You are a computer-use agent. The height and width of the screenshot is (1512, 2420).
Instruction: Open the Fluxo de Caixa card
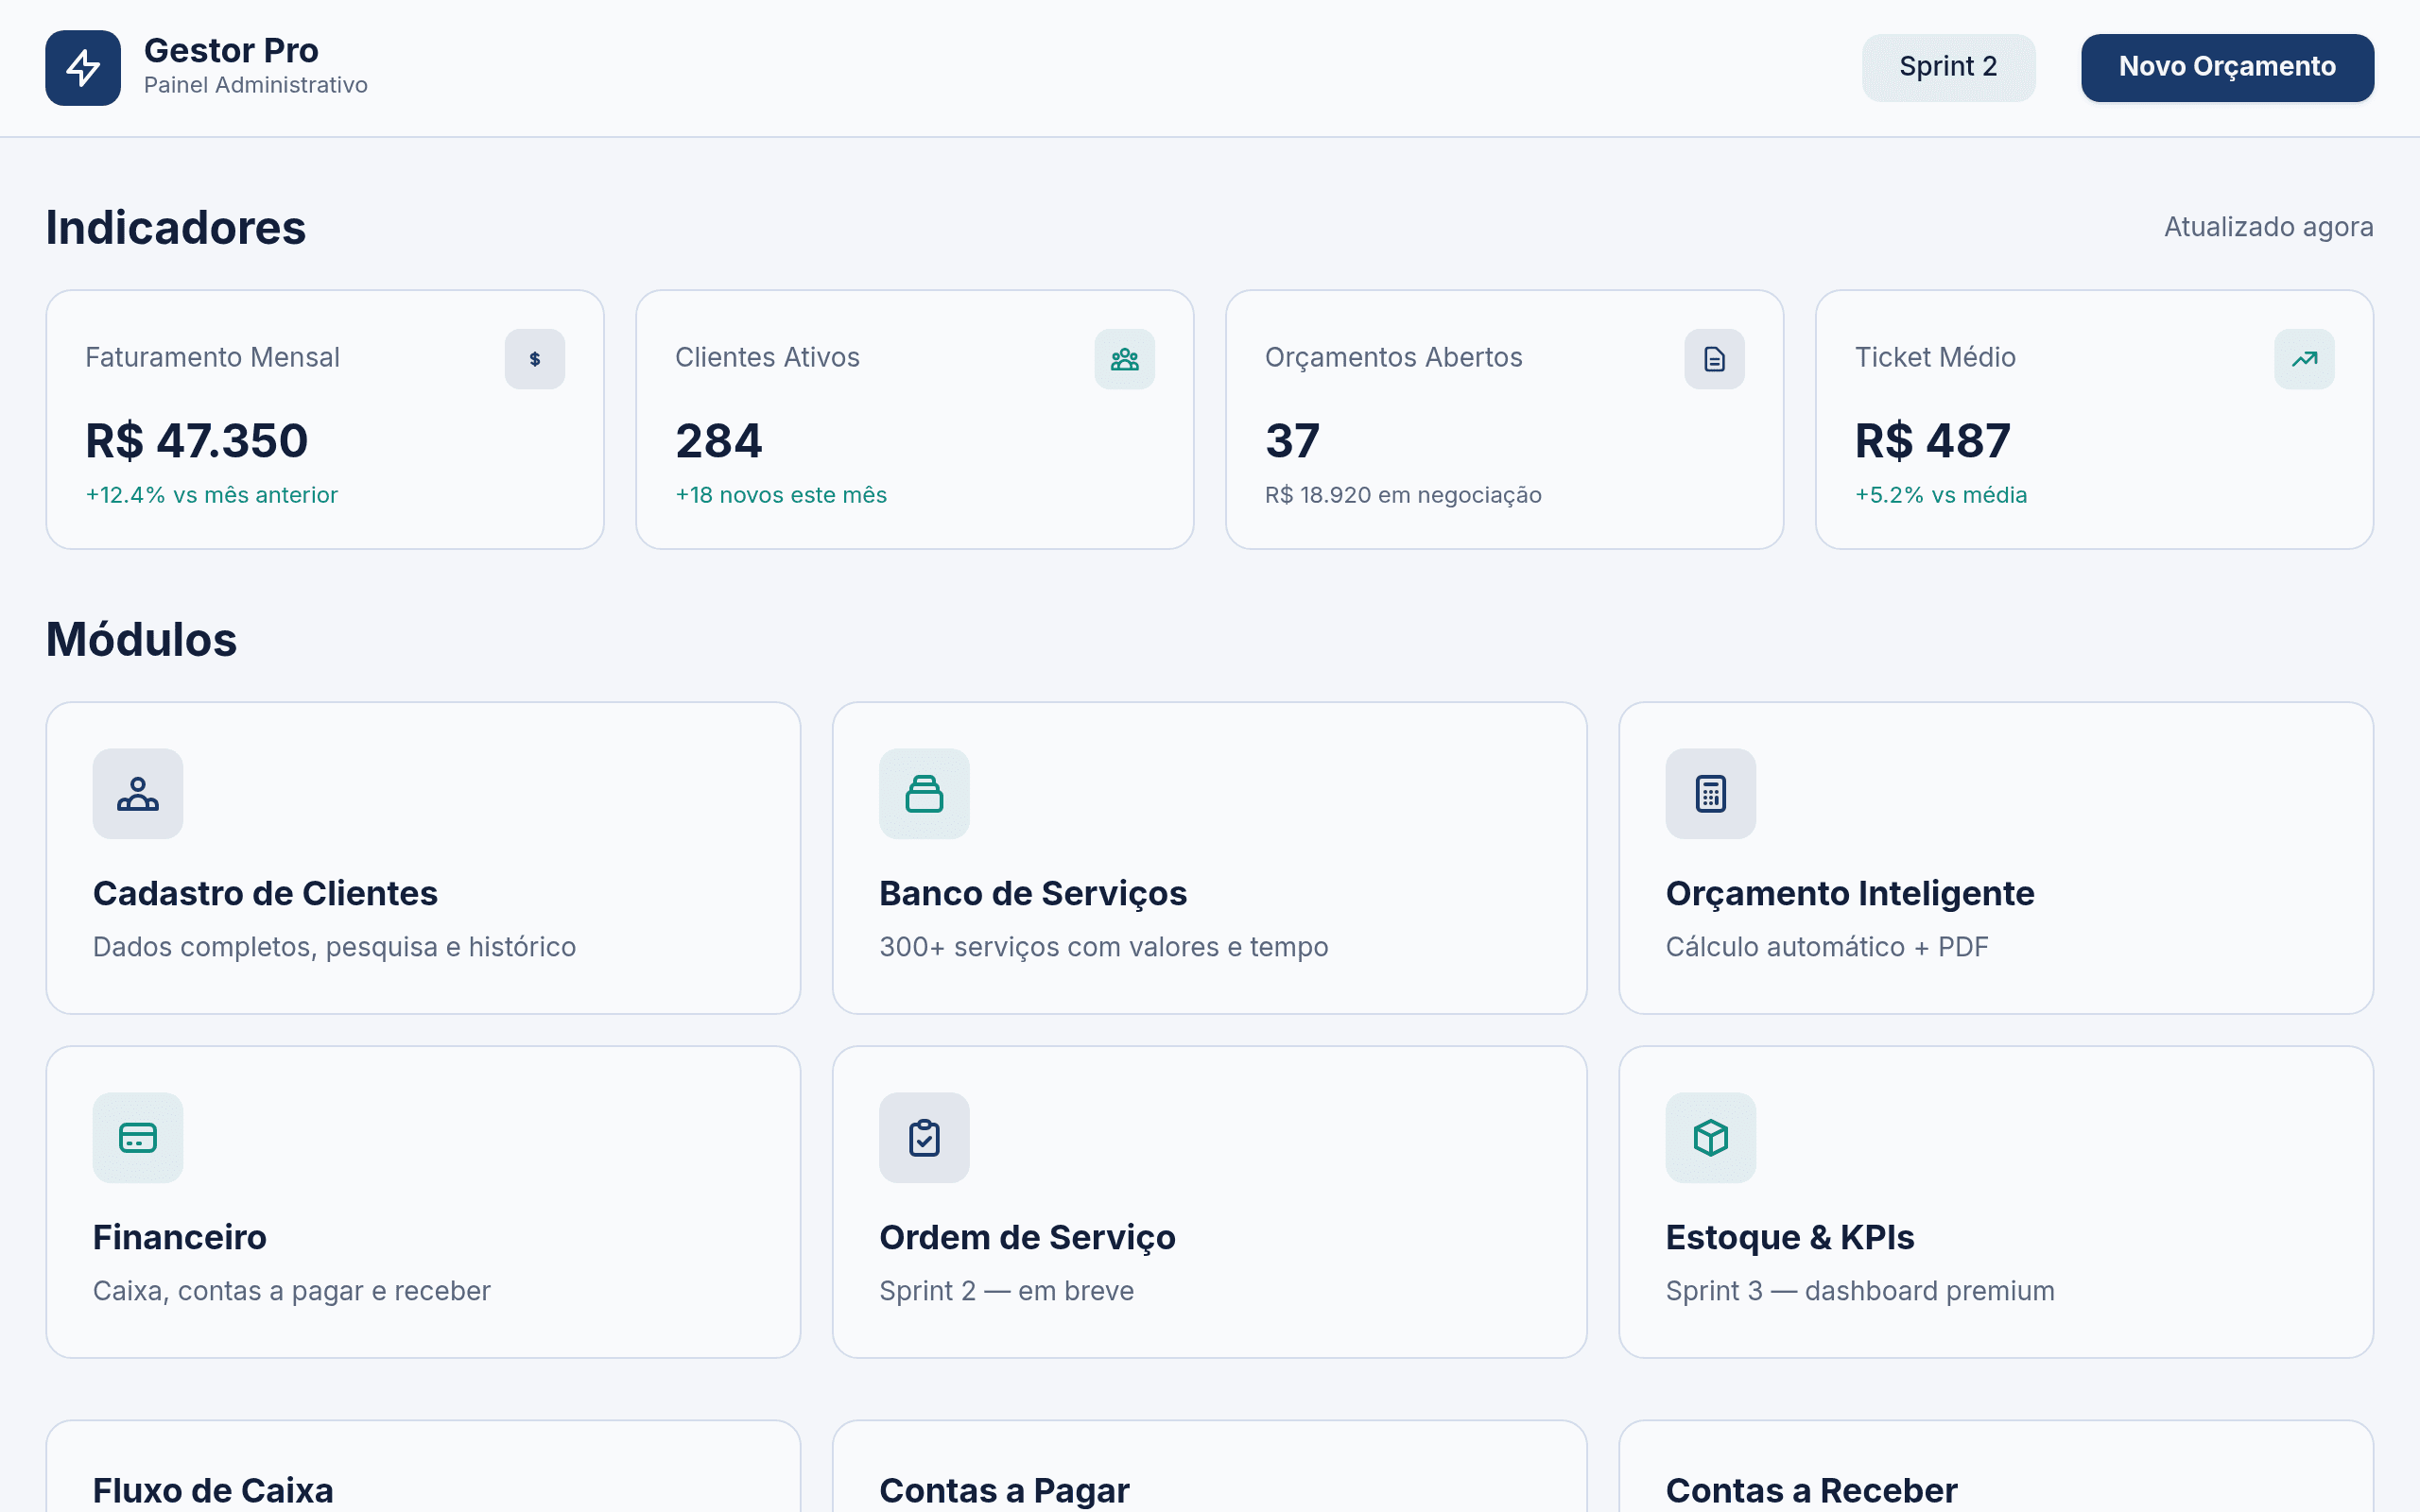coord(423,1466)
